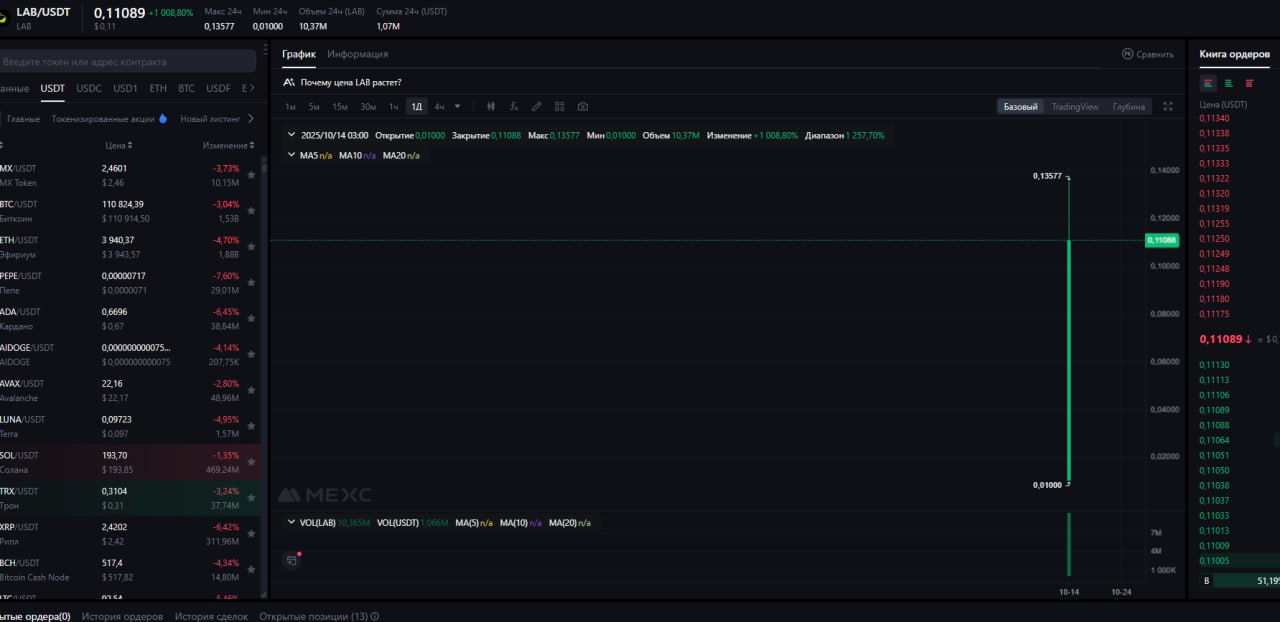The width and height of the screenshot is (1280, 622).
Task: Collapse the OHLC data legend chevron
Action: point(291,135)
